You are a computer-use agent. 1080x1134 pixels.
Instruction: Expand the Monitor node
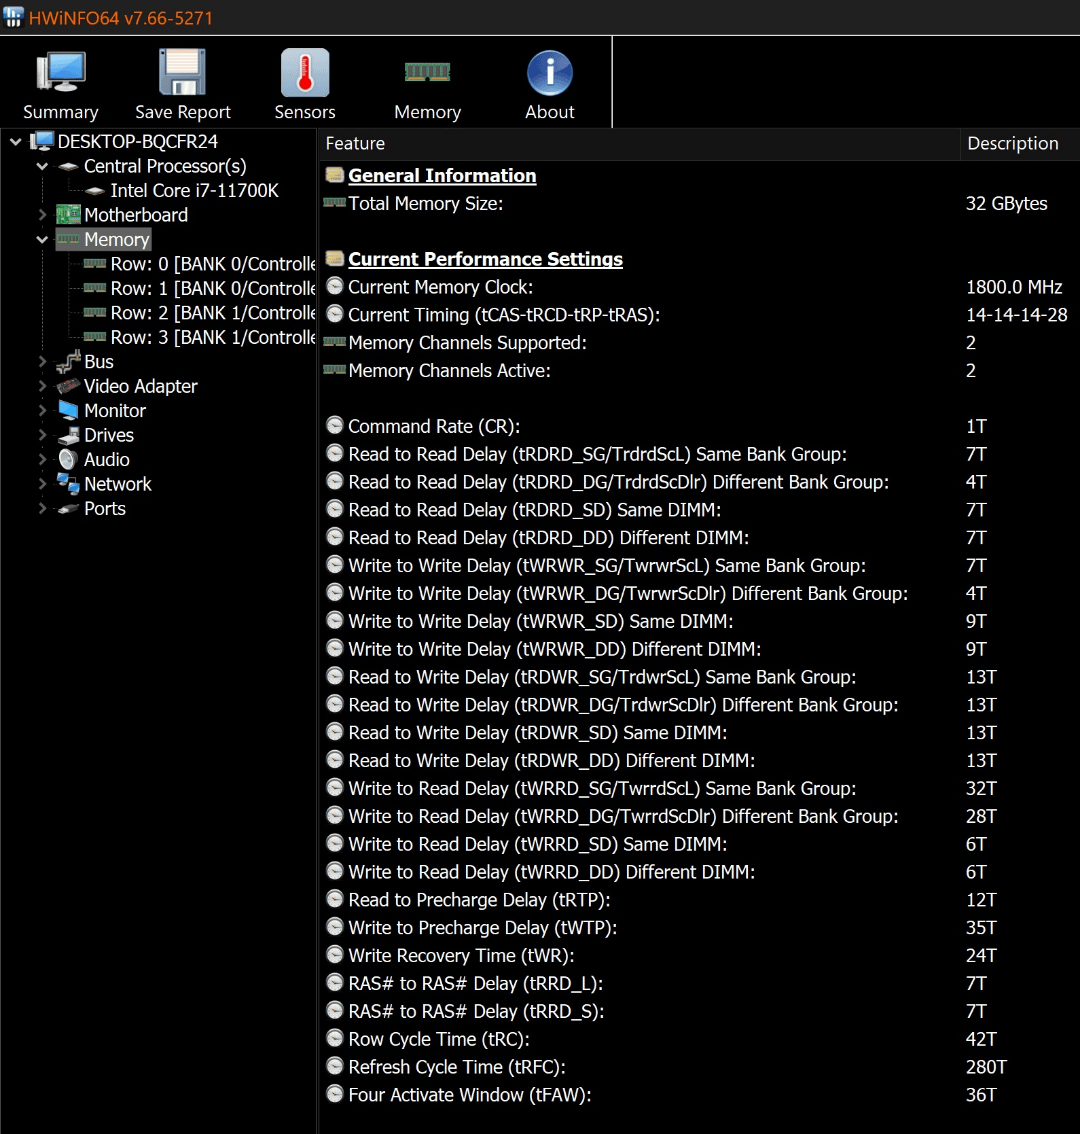point(42,411)
